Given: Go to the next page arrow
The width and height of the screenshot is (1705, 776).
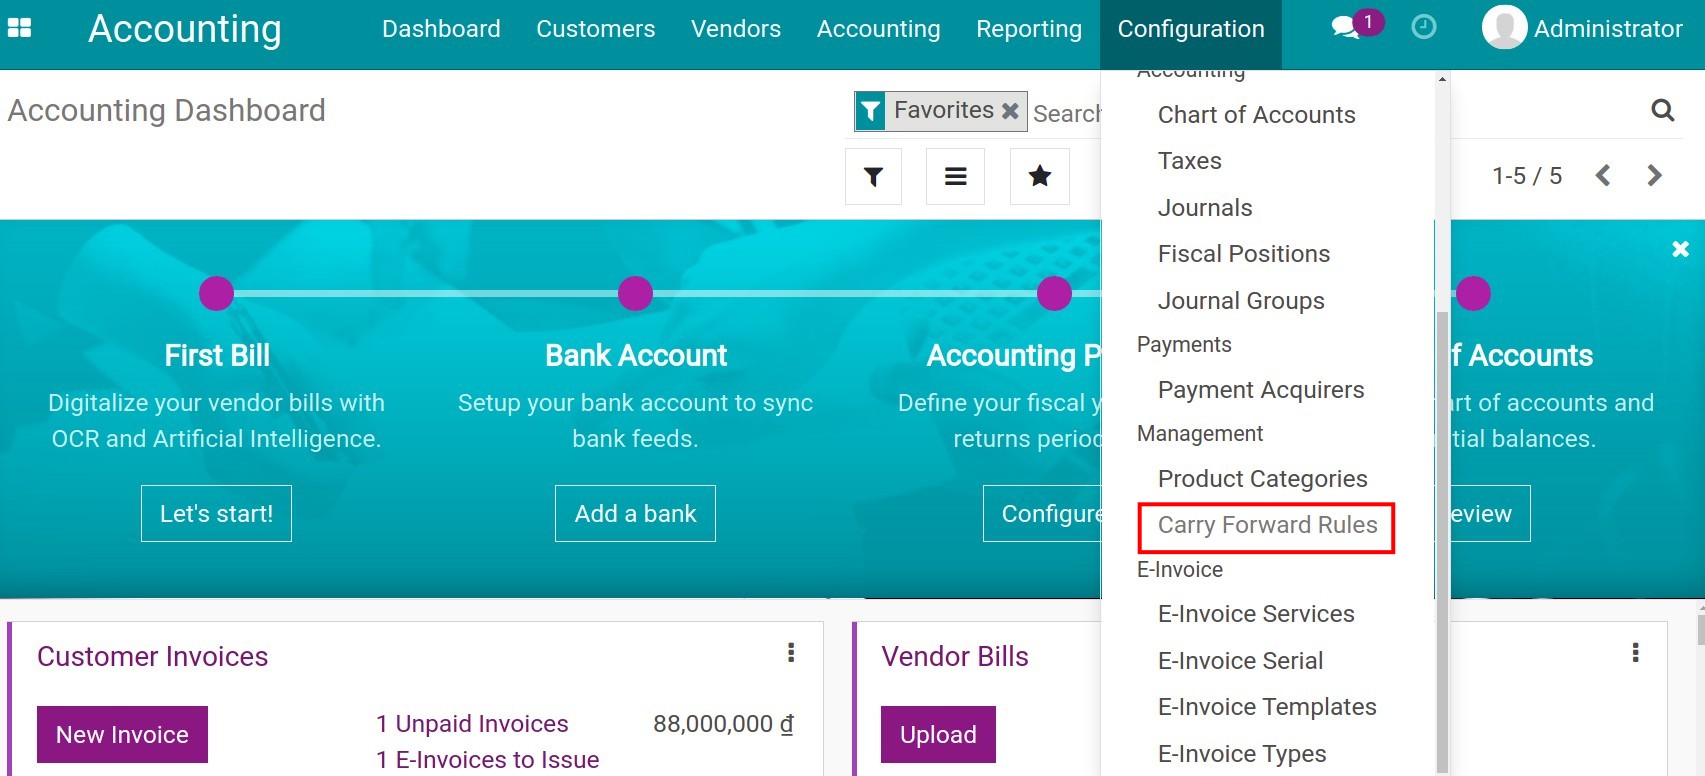Looking at the screenshot, I should [1654, 176].
